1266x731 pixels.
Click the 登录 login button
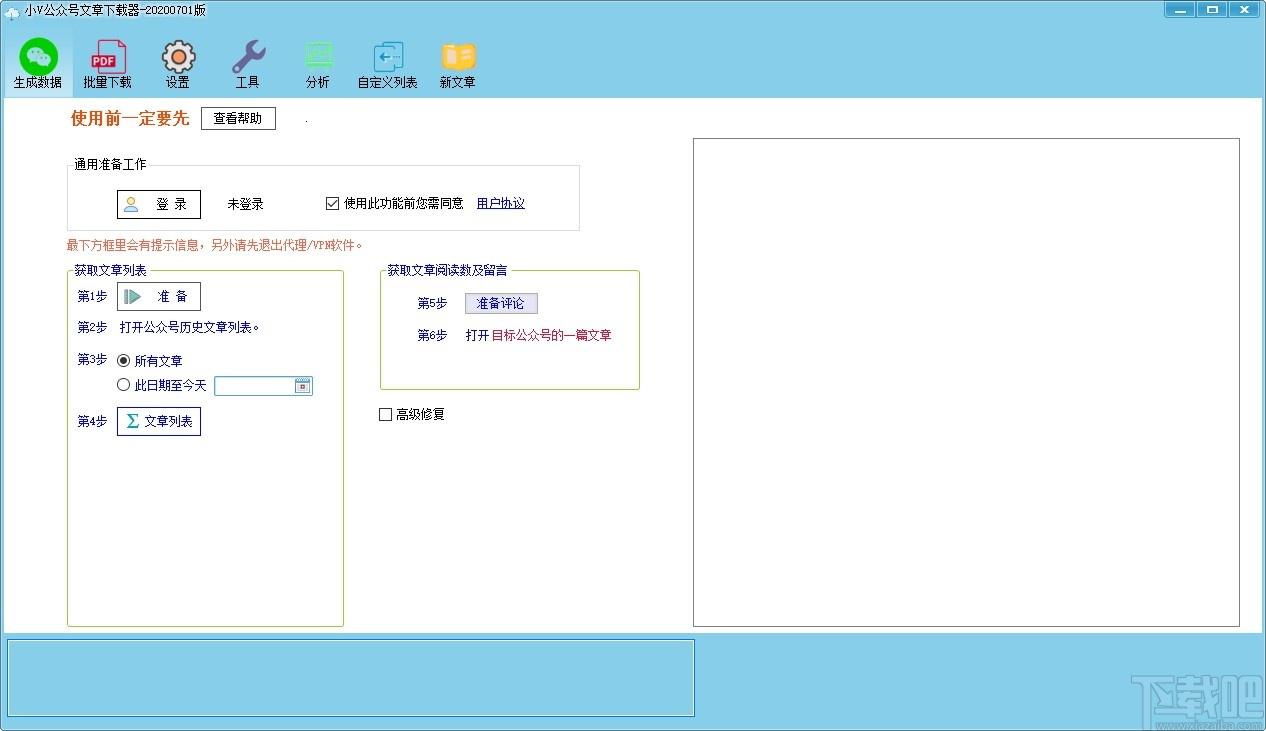[159, 204]
